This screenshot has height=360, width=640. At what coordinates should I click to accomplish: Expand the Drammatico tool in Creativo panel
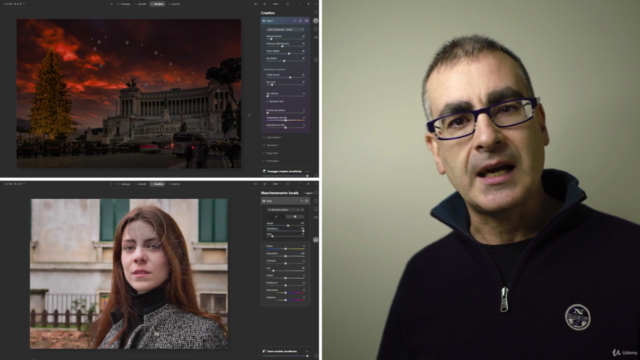pyautogui.click(x=272, y=161)
